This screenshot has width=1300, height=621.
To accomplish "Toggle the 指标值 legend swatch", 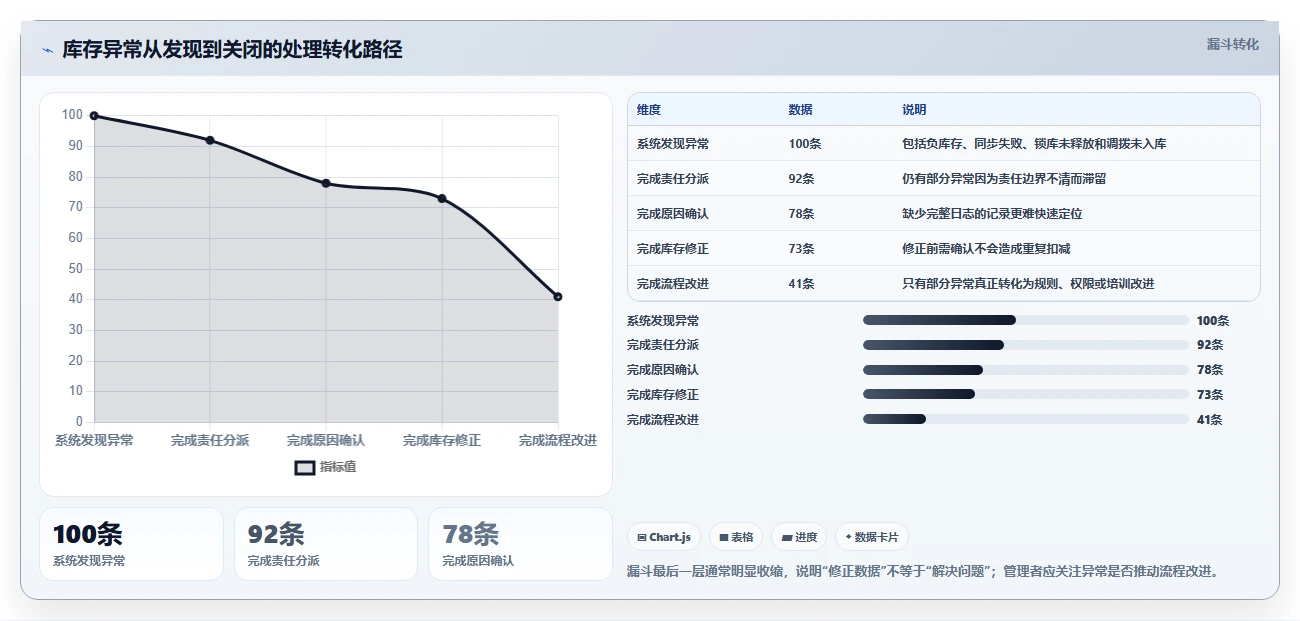I will pyautogui.click(x=305, y=468).
